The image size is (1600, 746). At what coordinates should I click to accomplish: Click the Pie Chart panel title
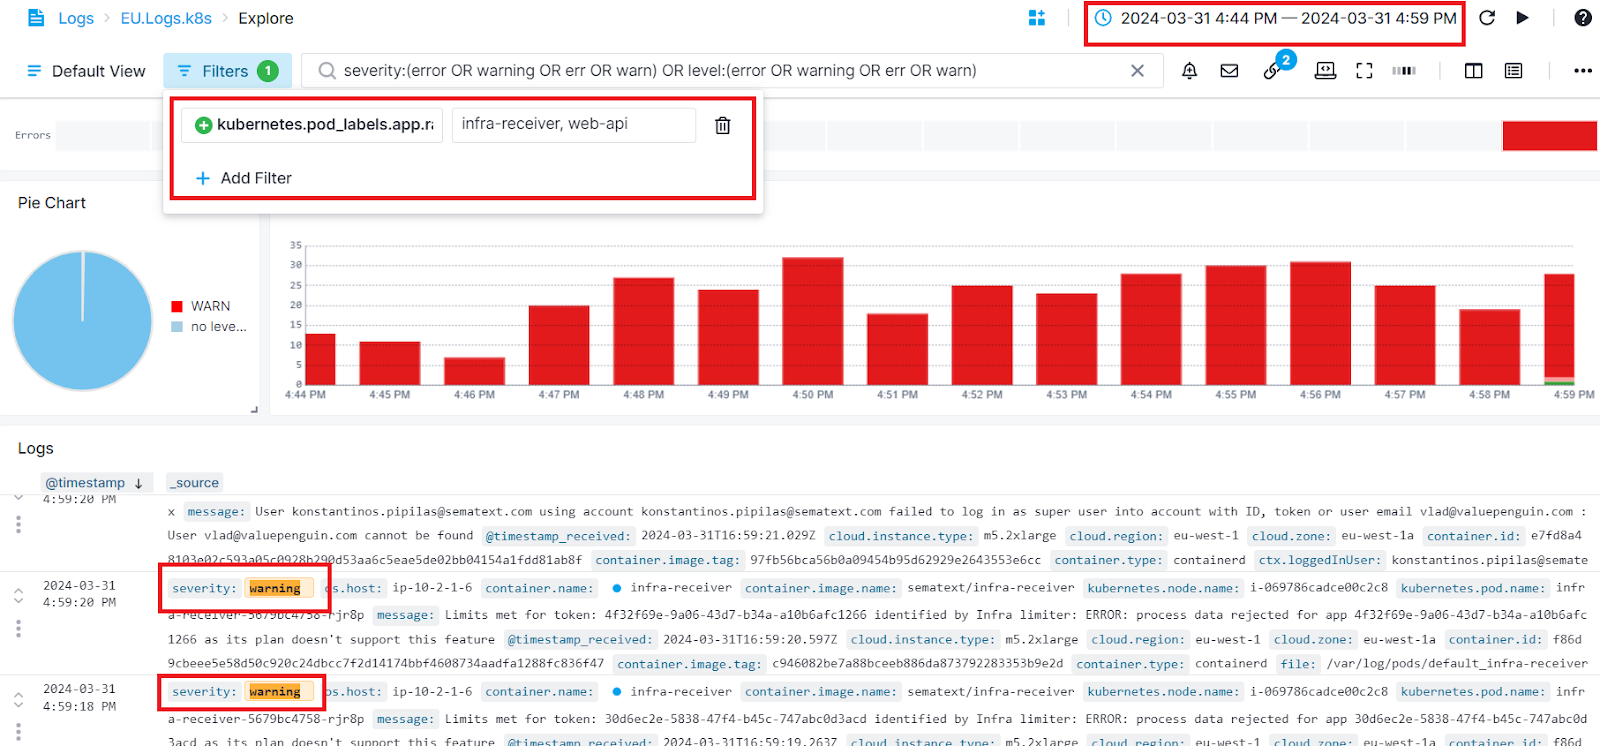coord(52,203)
